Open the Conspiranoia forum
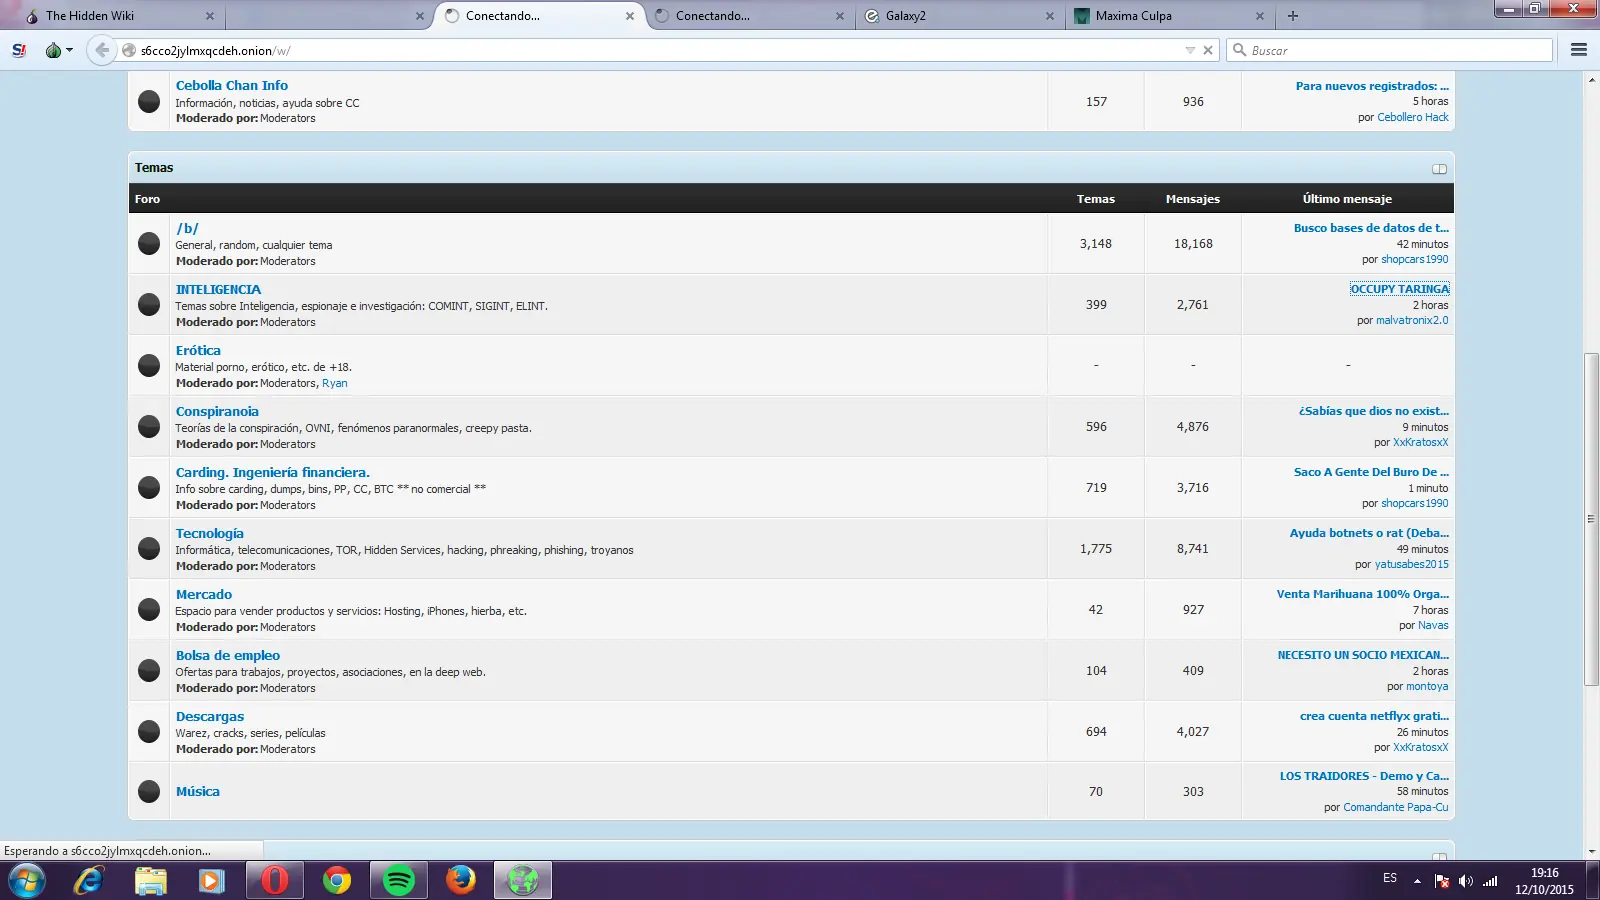 click(x=217, y=411)
